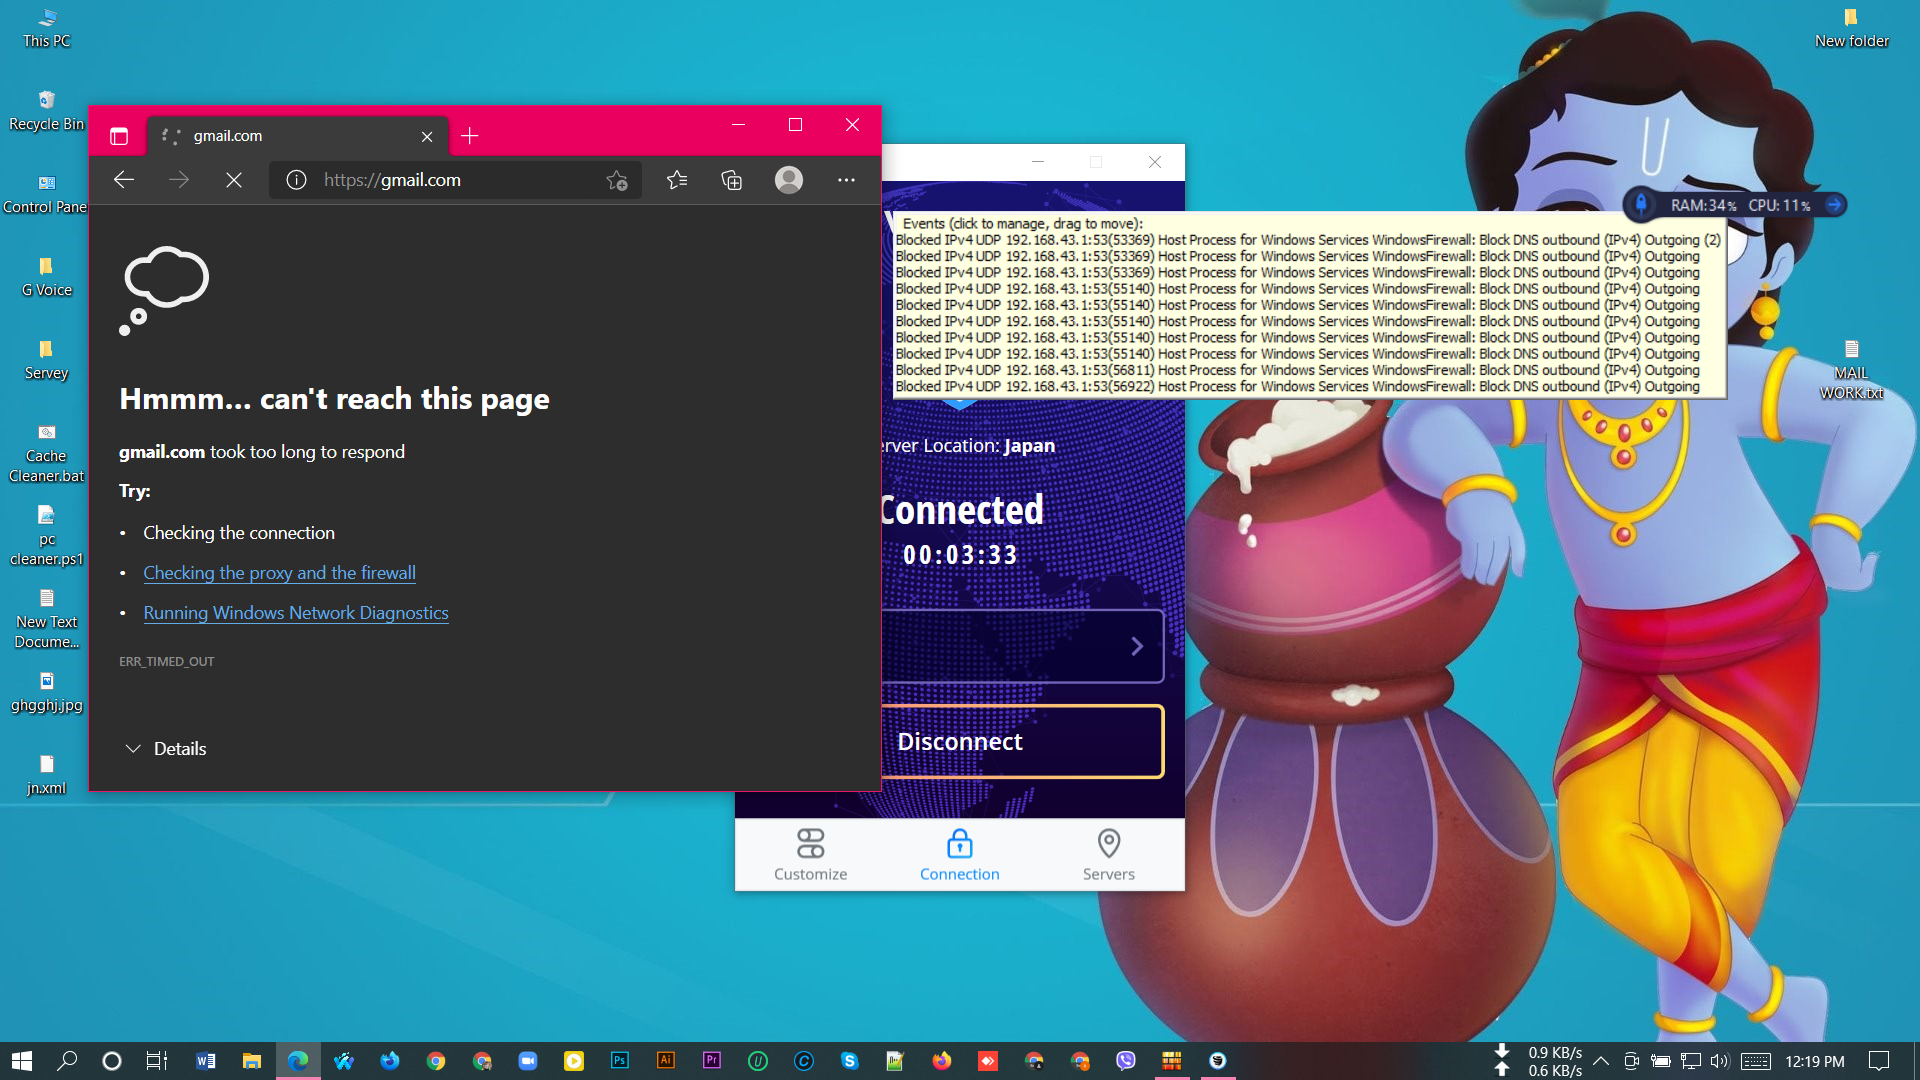This screenshot has height=1080, width=1920.
Task: Open Running Windows Network Diagnostics link
Action: tap(296, 613)
